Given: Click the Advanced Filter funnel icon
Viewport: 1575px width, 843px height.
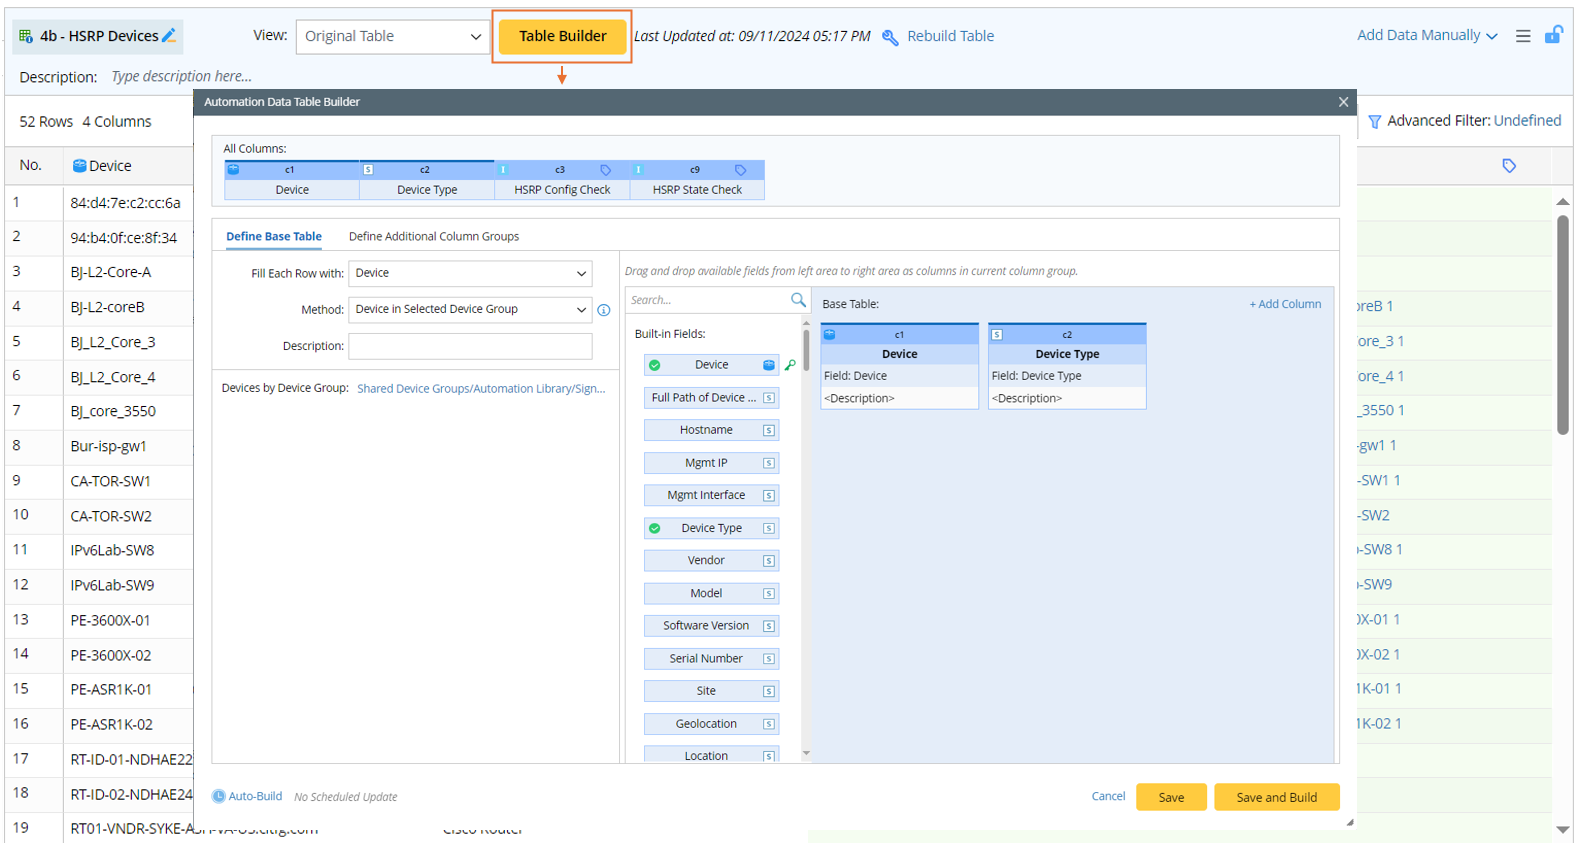Looking at the screenshot, I should (x=1375, y=121).
